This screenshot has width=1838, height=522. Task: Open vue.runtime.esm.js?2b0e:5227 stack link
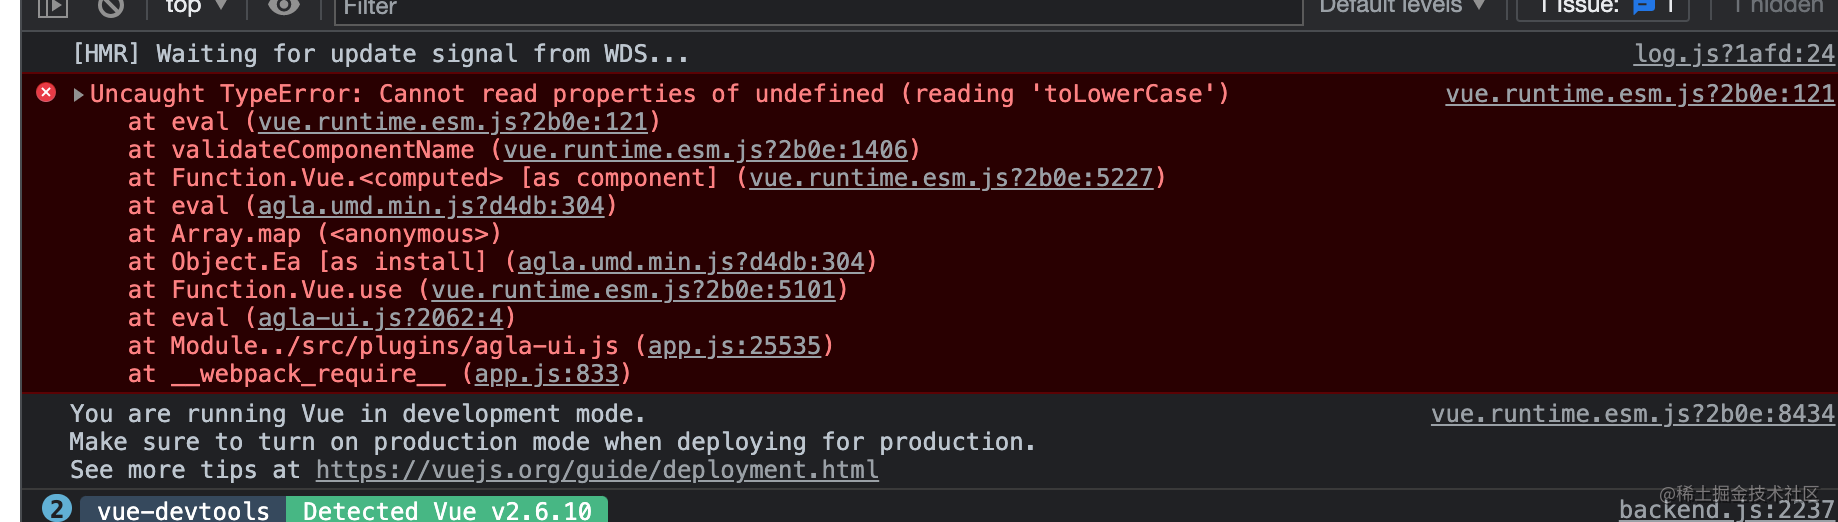coord(951,178)
